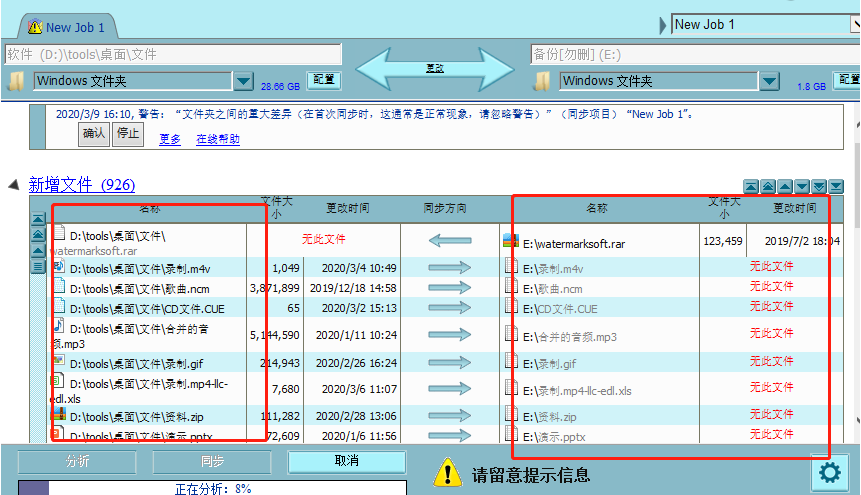Viewport: 861px width, 495px height.
Task: Click the E:\录制.mp4-llc-edl.xls entry
Action: click(x=577, y=391)
